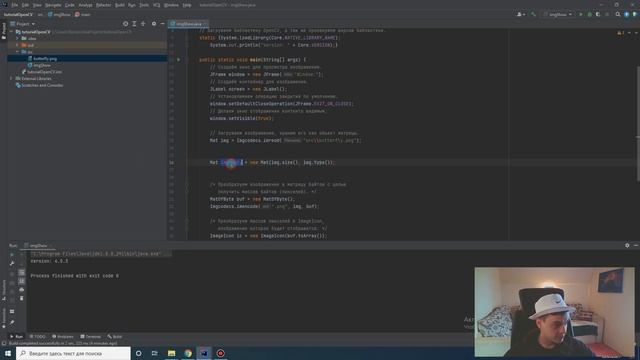The image size is (640, 360).
Task: Click Collapse All in Project panel
Action: [x=143, y=24]
